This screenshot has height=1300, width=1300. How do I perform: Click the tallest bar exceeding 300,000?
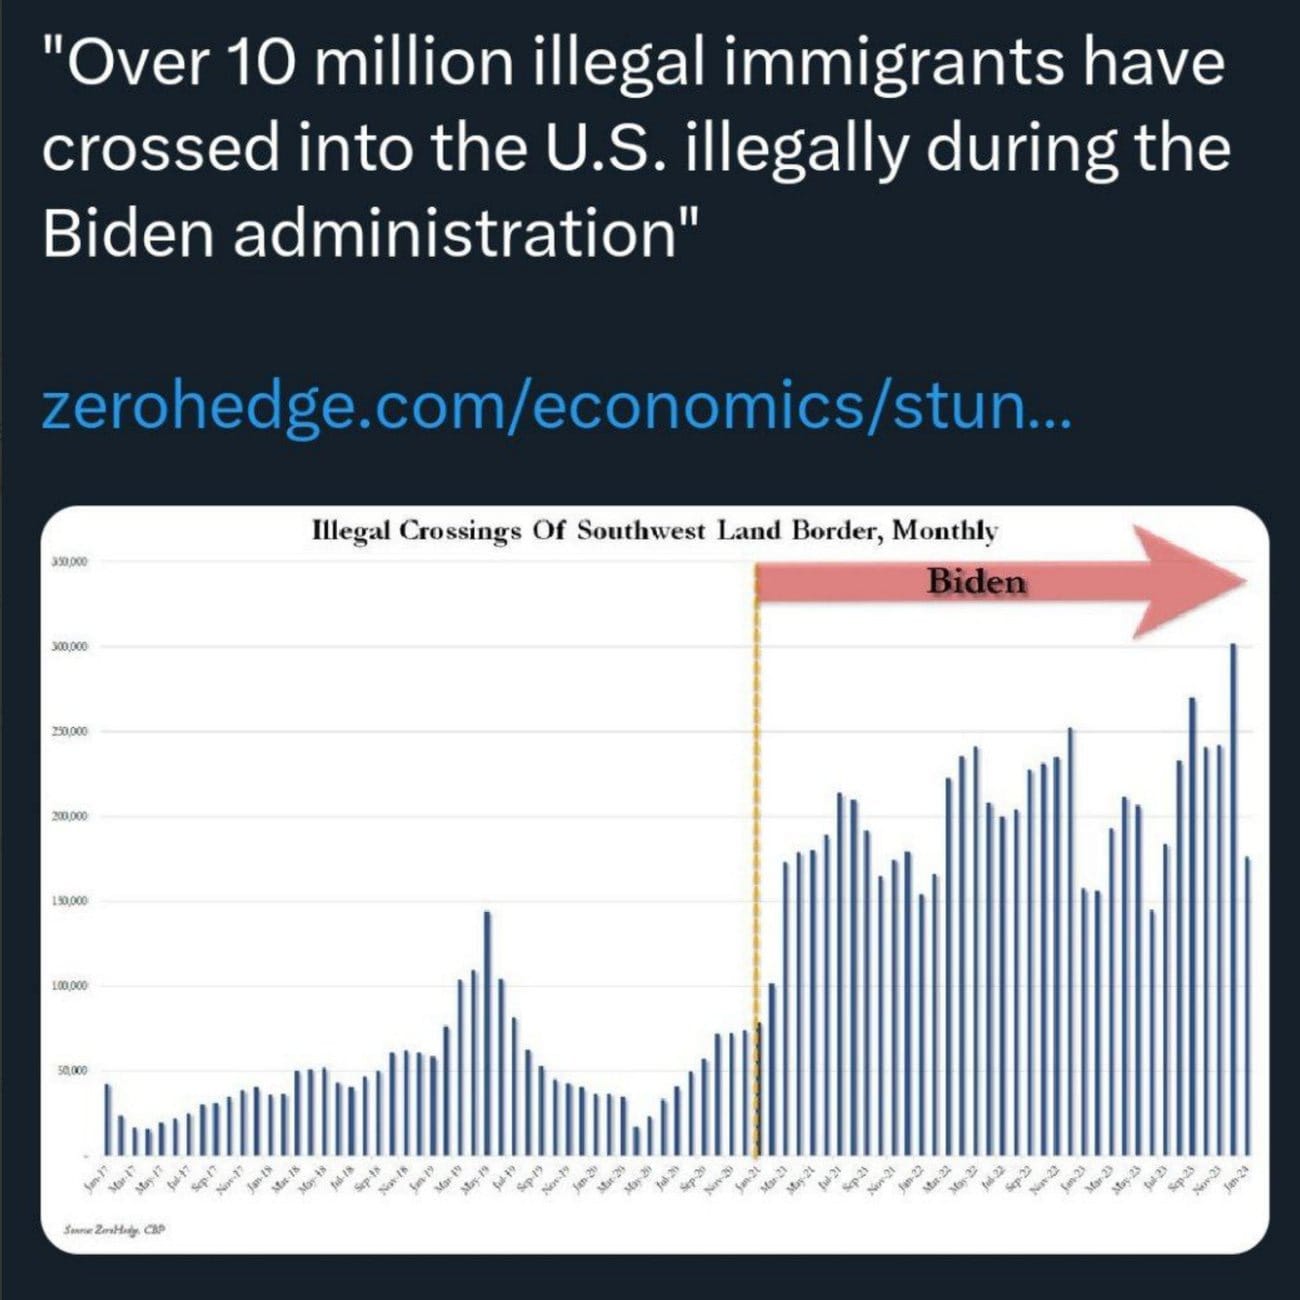coord(1234,898)
